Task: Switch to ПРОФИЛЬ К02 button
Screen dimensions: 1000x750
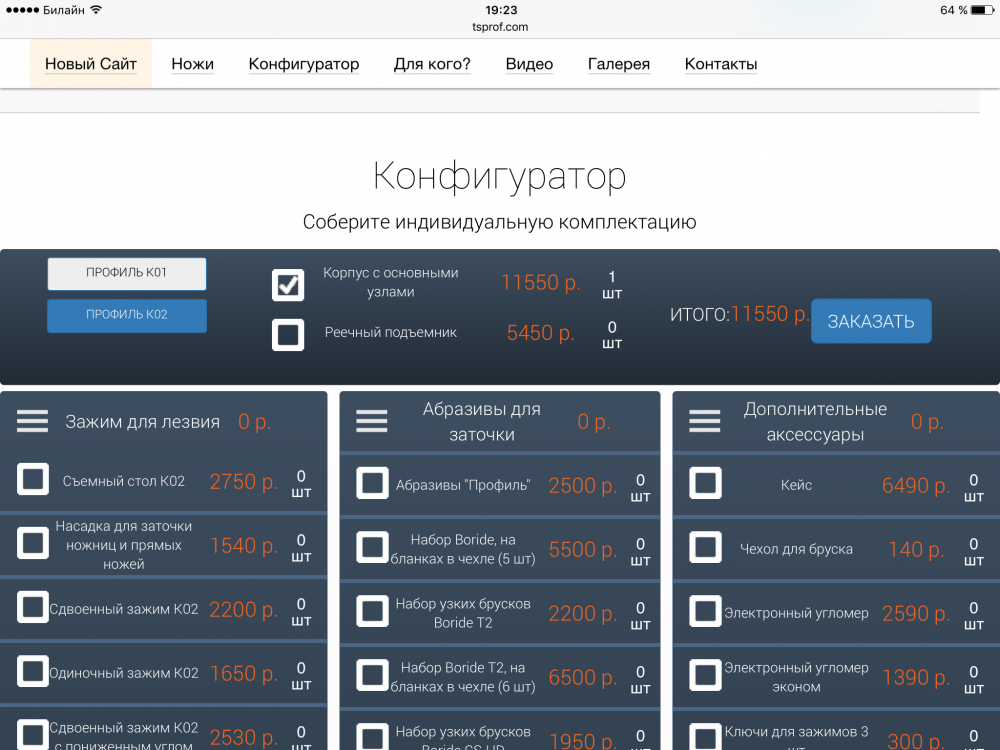Action: click(x=127, y=315)
